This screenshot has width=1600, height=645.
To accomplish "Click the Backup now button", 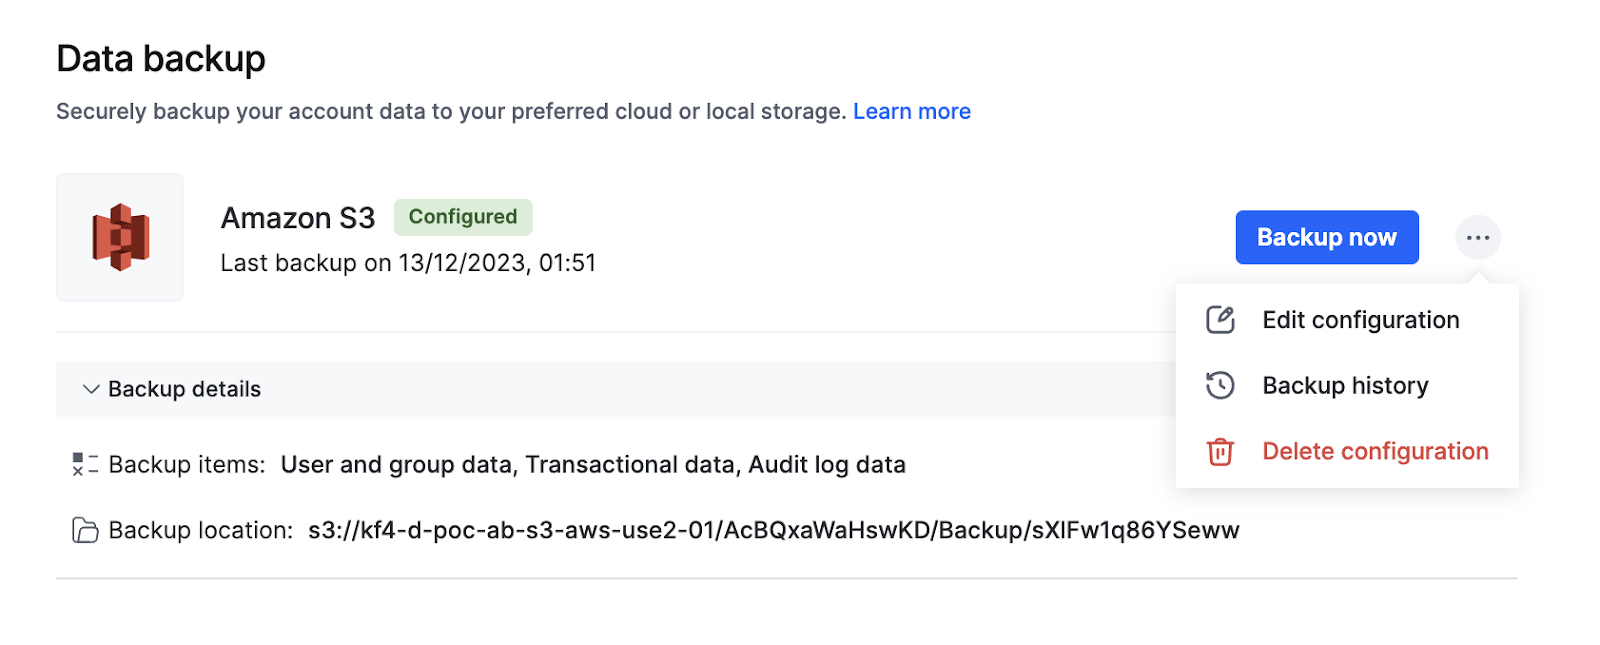I will [x=1327, y=237].
